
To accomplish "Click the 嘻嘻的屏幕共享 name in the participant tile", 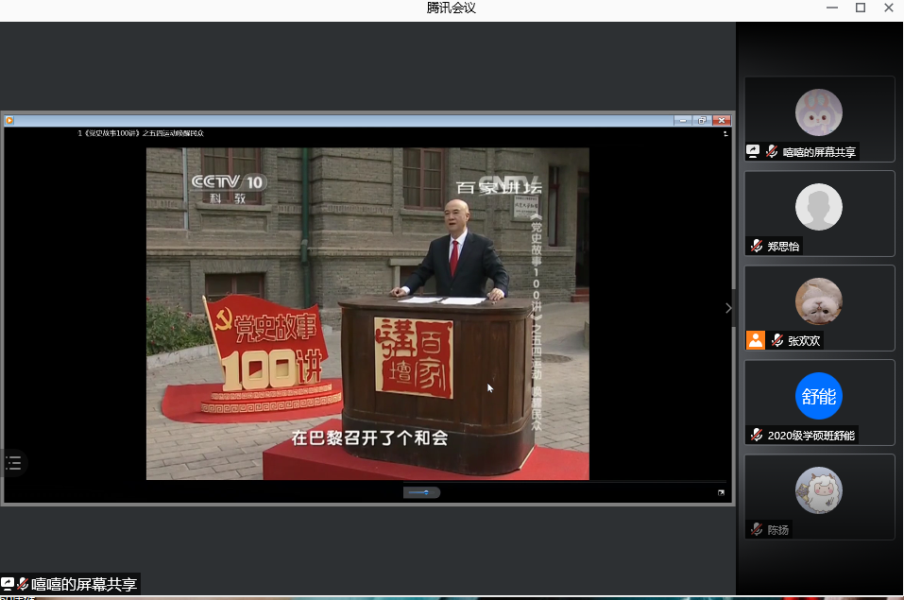I will (x=819, y=152).
